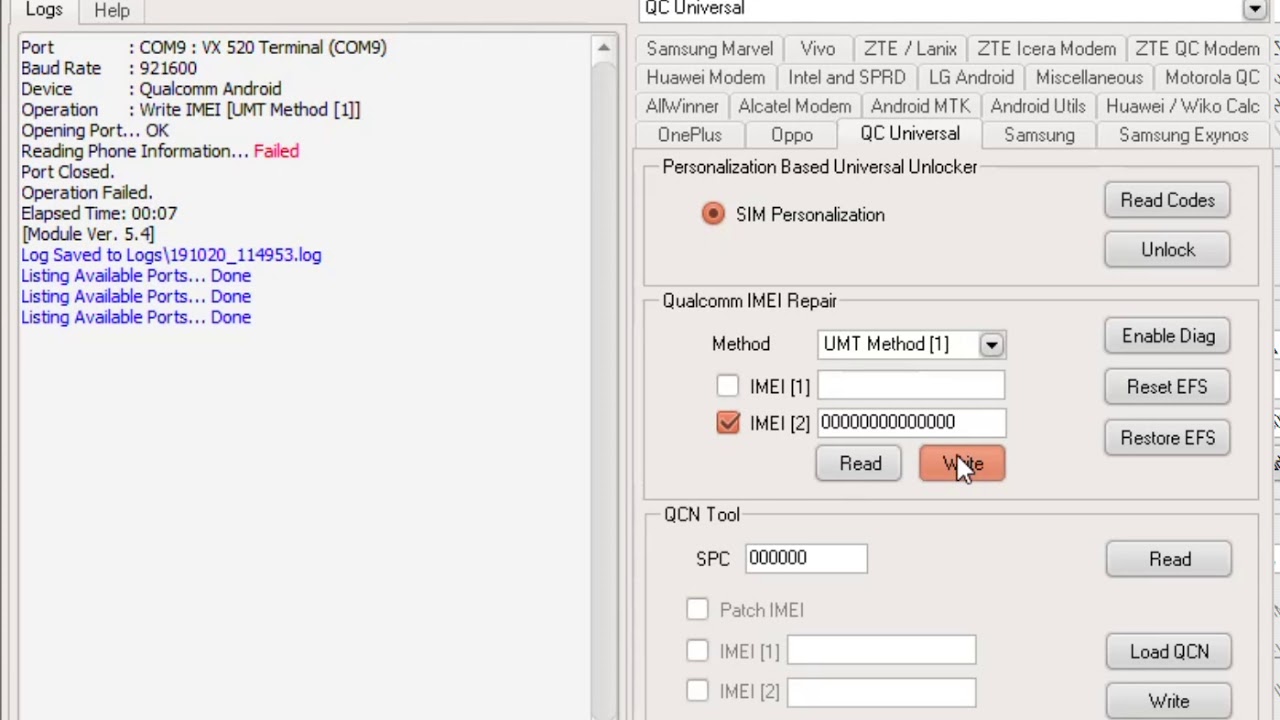The image size is (1280, 720).
Task: Click the Enable Diag button
Action: [1167, 336]
